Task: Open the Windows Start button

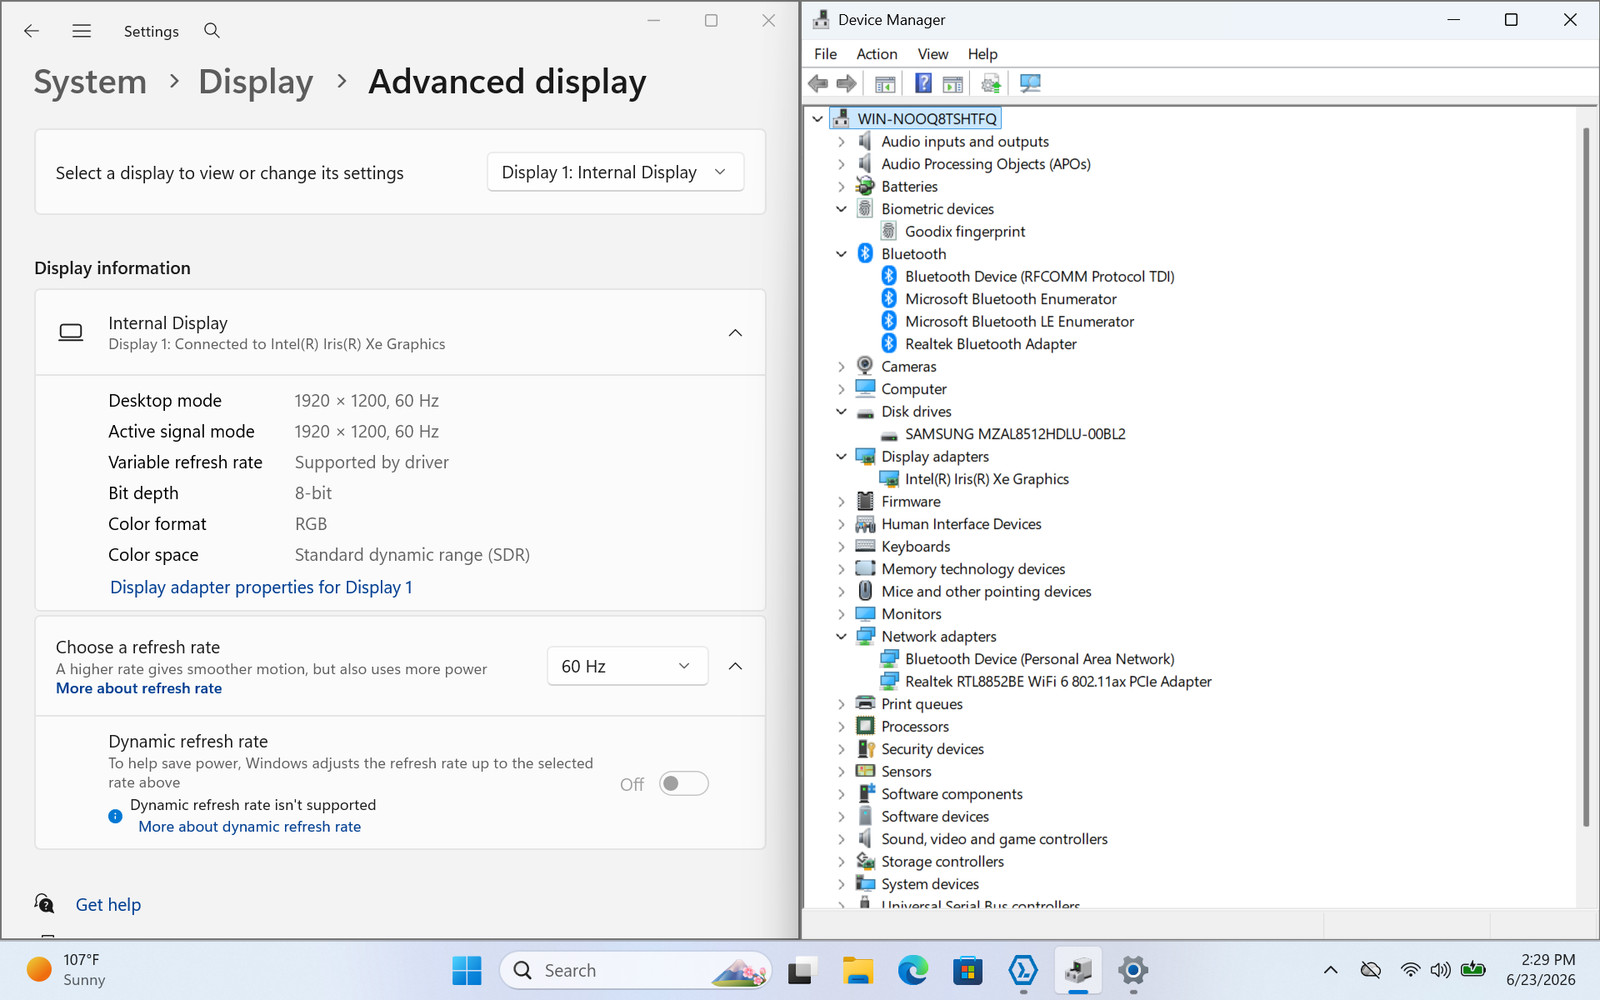Action: (467, 970)
